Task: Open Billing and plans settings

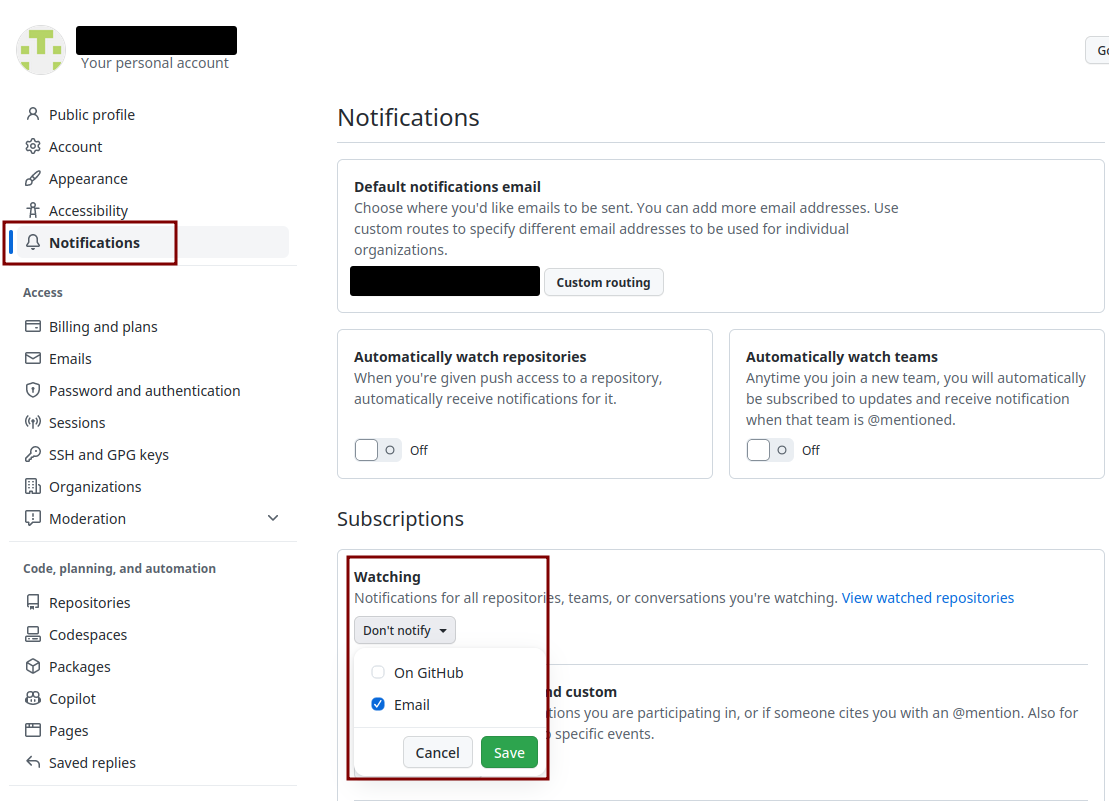Action: (103, 327)
